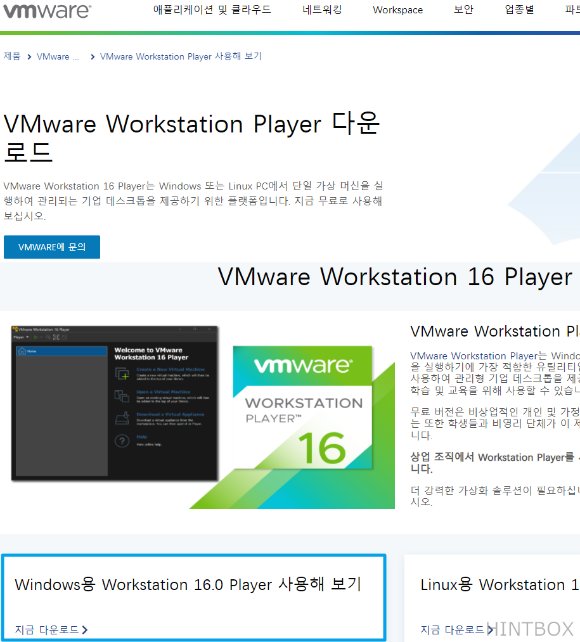The width and height of the screenshot is (580, 642).
Task: Click the Windows용 Workstation 16.0 Player 사용해 보기 heading
Action: (188, 584)
